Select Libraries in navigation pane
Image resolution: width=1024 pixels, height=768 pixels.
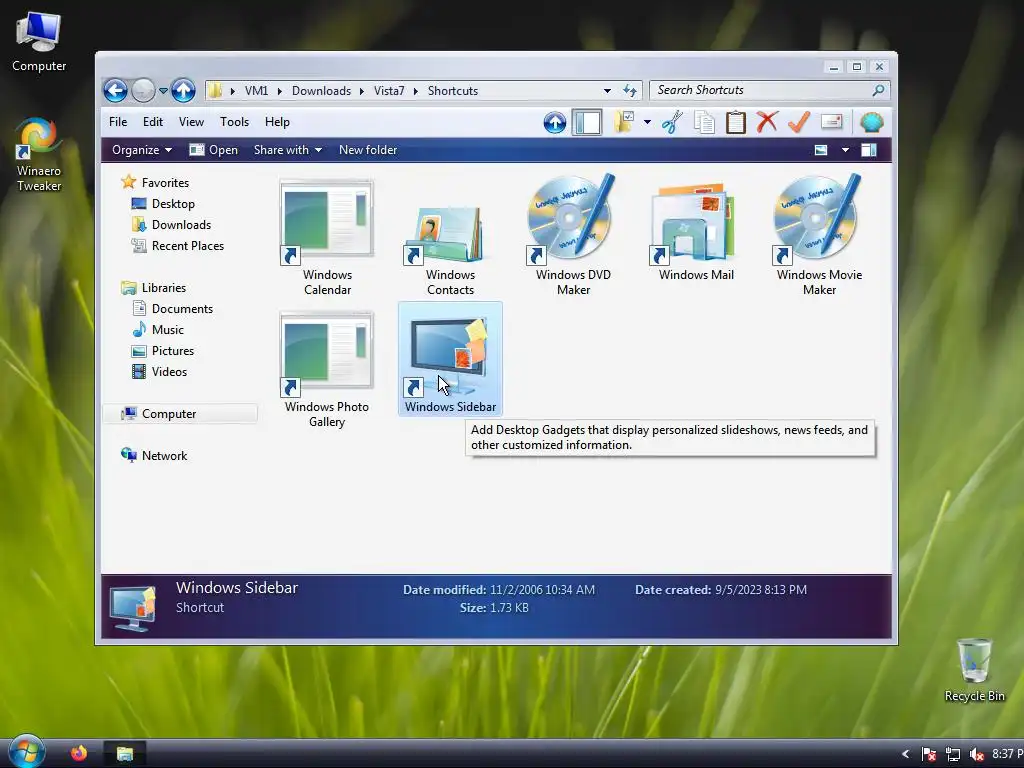pos(163,288)
